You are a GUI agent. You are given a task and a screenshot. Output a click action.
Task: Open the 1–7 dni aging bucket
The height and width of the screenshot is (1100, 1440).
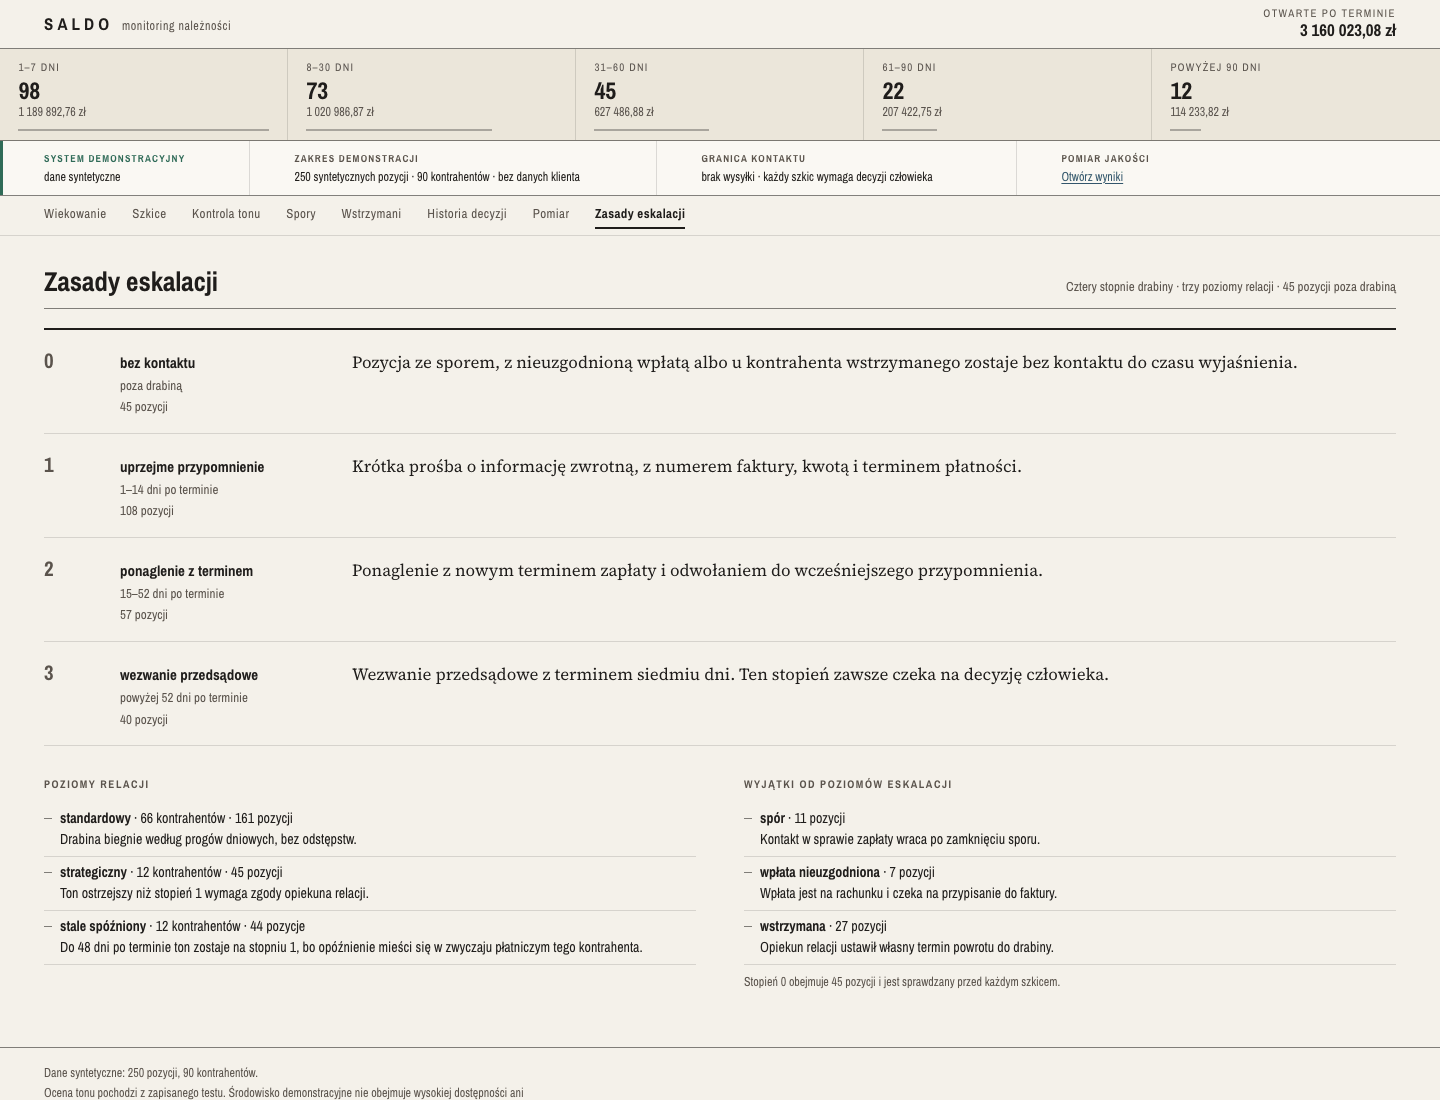(144, 94)
